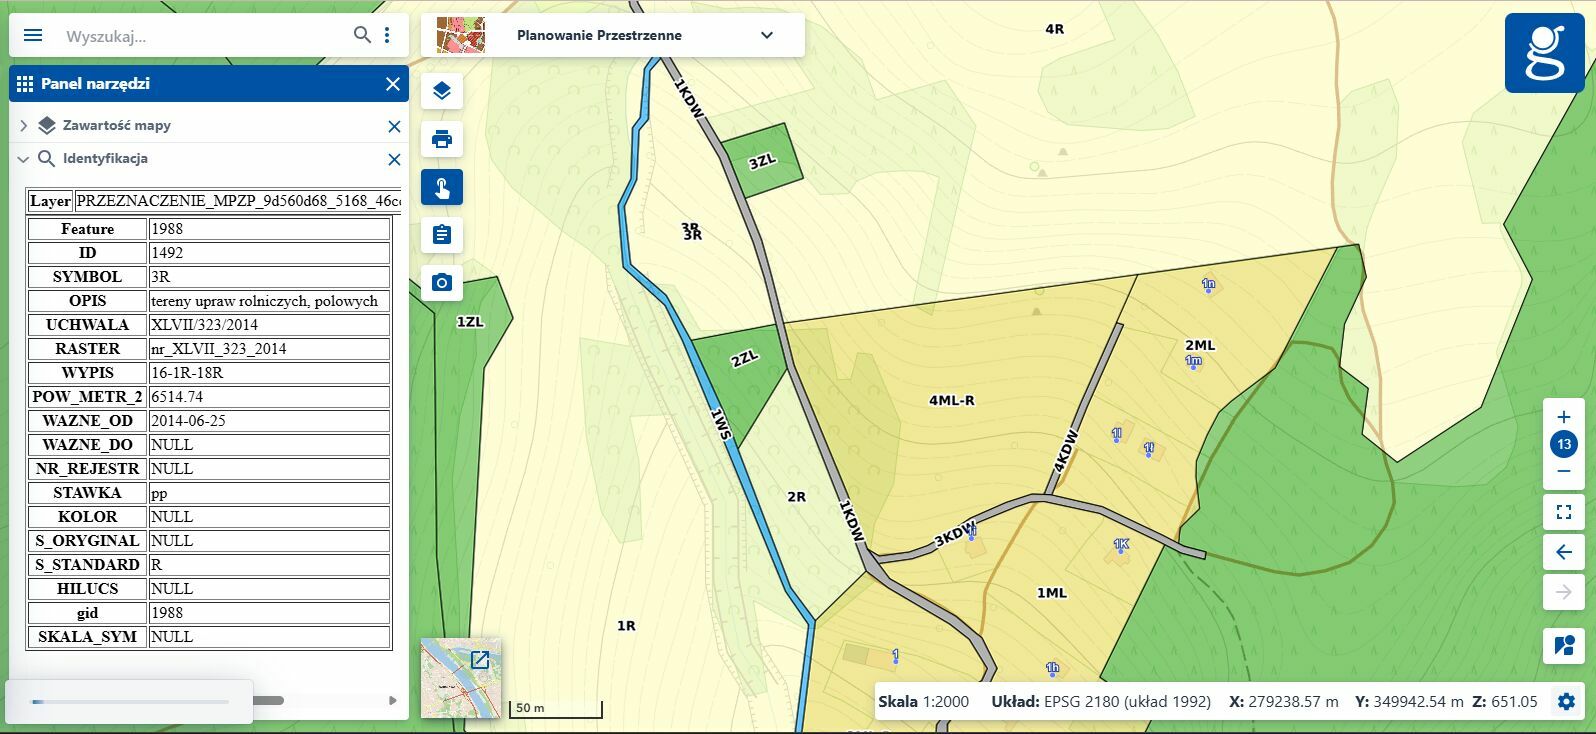Close the Panel narzędzi panel
This screenshot has width=1596, height=734.
click(x=393, y=84)
